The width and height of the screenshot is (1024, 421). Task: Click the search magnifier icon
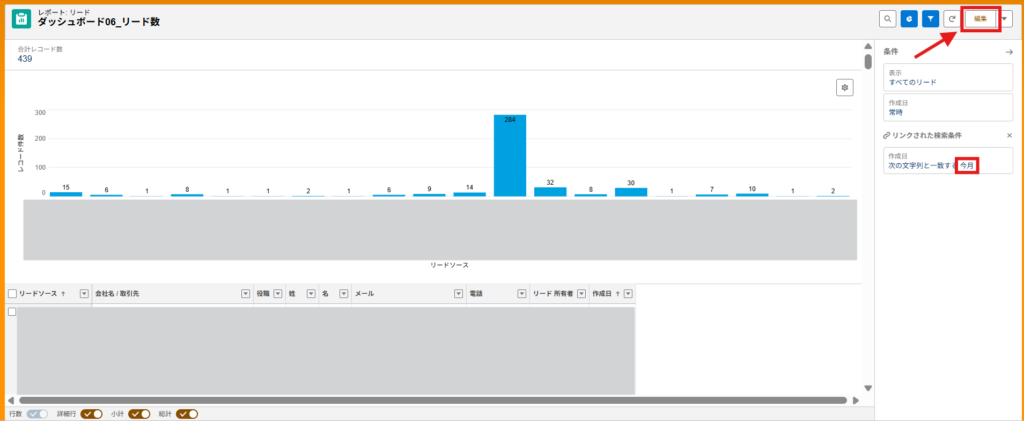pos(887,19)
